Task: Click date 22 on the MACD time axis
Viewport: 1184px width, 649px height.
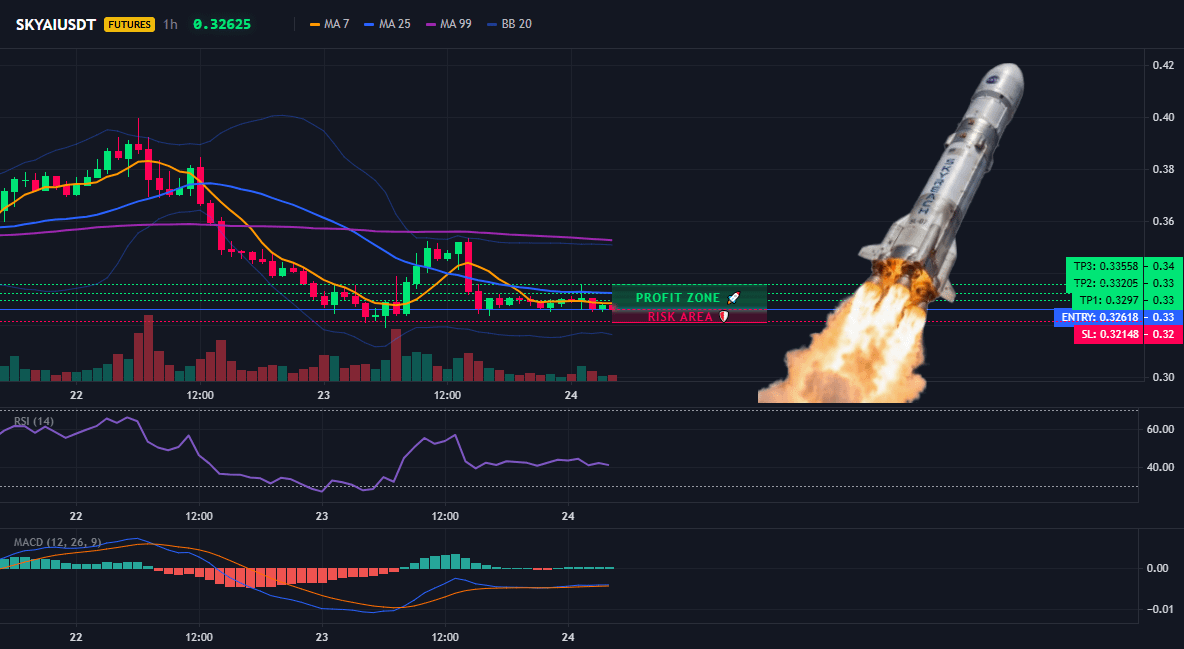Action: [x=76, y=637]
